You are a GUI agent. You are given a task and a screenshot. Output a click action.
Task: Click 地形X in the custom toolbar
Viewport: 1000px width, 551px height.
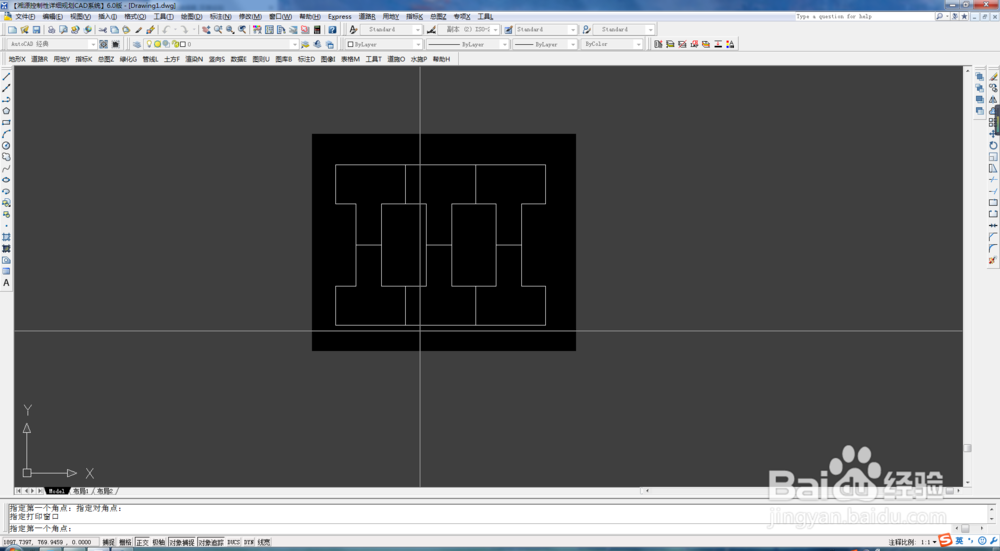[x=17, y=59]
